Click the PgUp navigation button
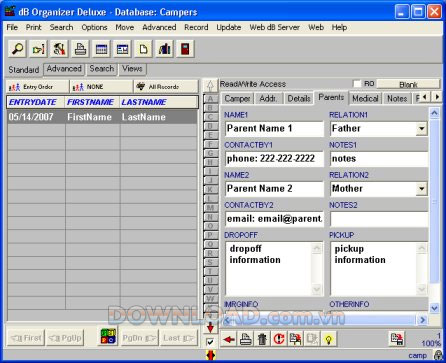Image resolution: width=446 pixels, height=363 pixels. [x=65, y=338]
